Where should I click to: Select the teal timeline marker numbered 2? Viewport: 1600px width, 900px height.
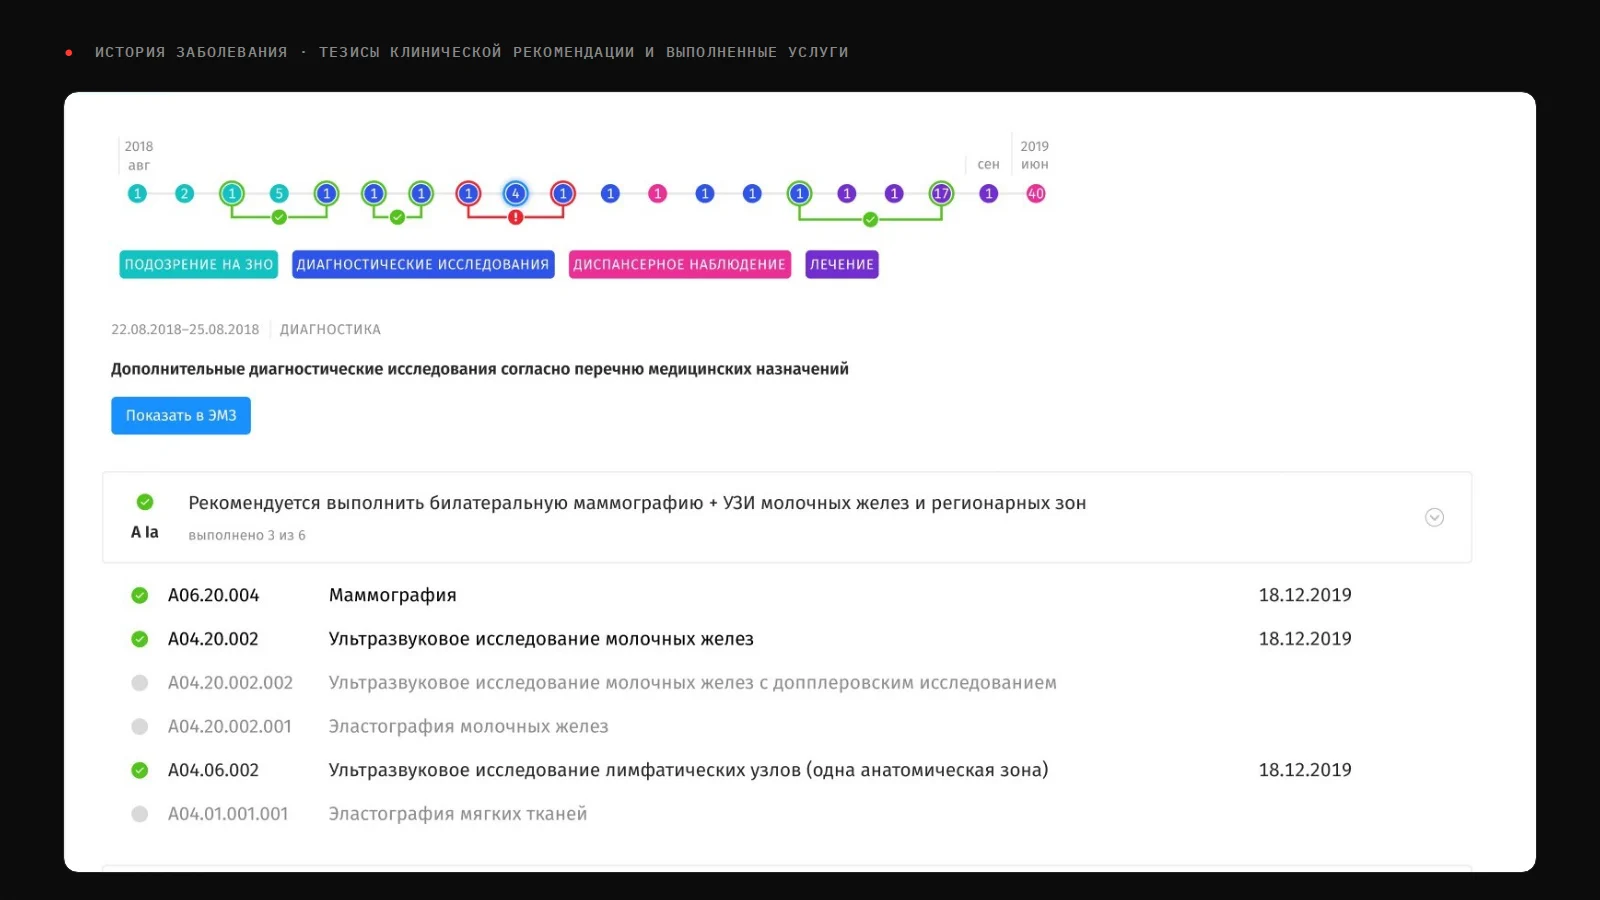click(184, 194)
